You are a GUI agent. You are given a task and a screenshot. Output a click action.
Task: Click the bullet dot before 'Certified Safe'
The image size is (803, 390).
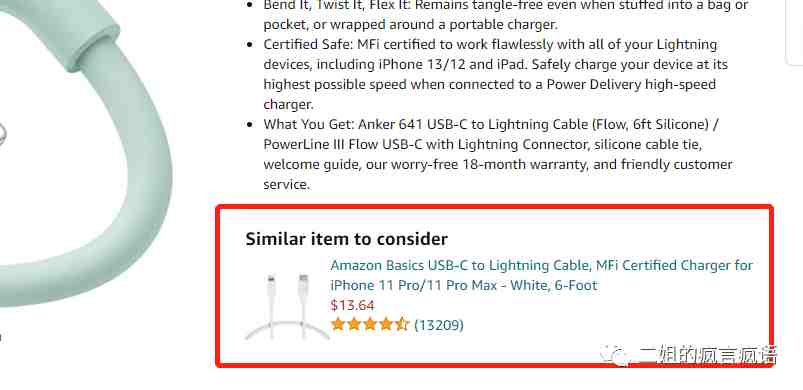click(x=250, y=45)
